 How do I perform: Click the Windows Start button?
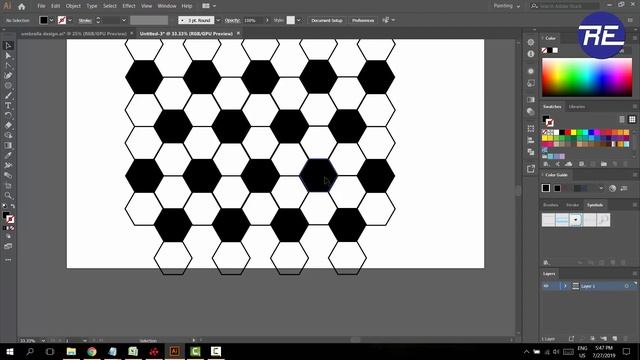(9, 351)
